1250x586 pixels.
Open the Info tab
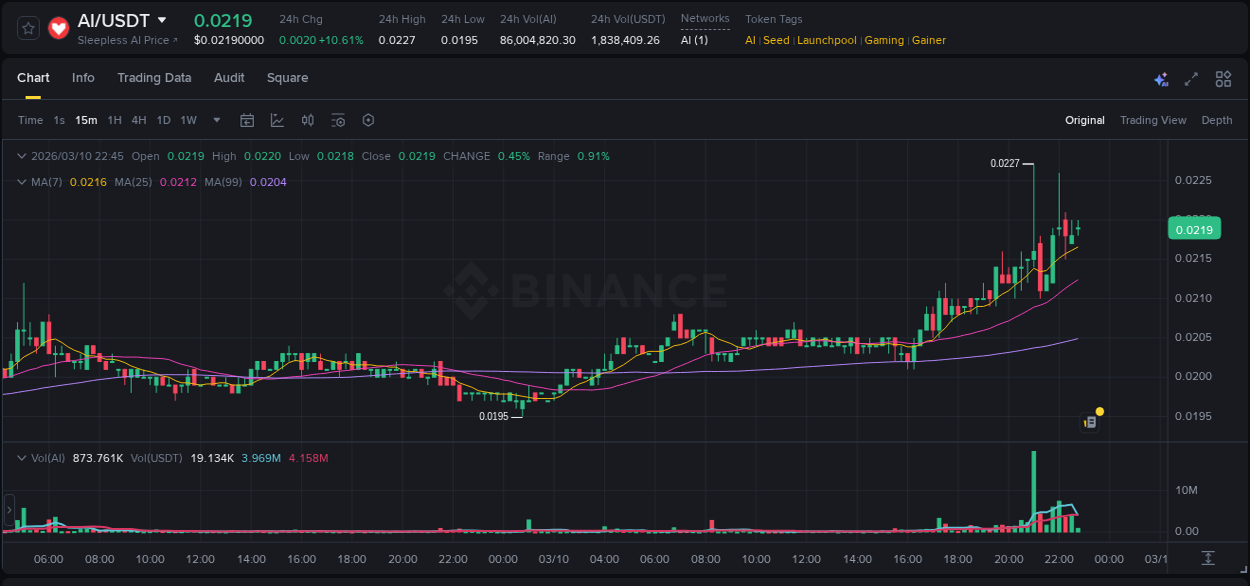click(83, 78)
